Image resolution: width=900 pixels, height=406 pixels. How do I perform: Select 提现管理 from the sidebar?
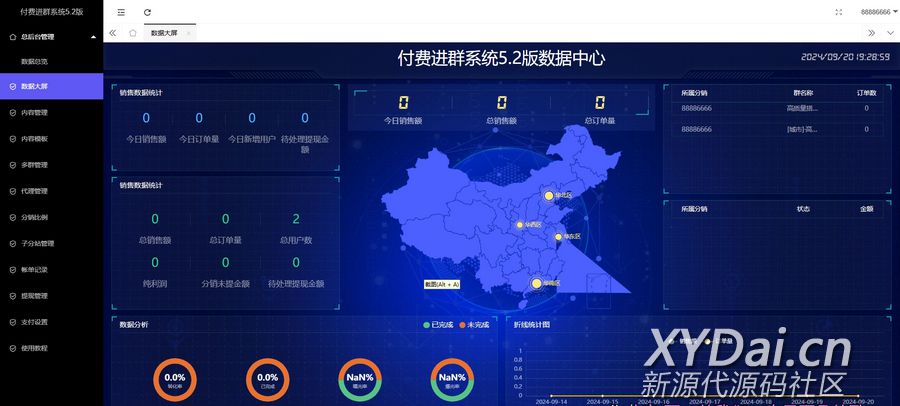(x=34, y=296)
